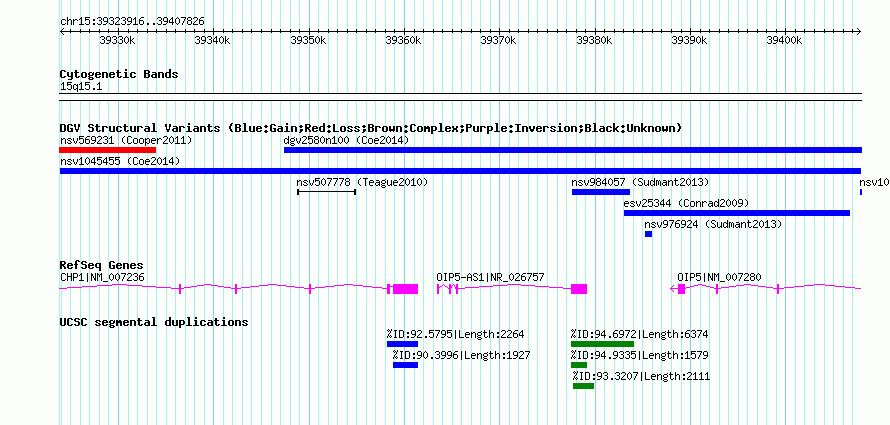Open nsv1045455 (Coe2014) label
The image size is (890, 425).
coord(120,161)
